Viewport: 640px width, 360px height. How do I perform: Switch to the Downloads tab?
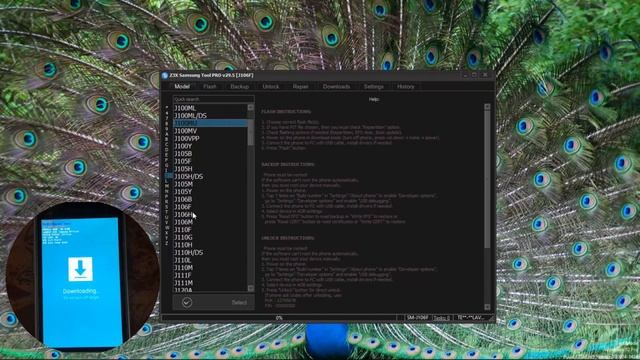336,87
